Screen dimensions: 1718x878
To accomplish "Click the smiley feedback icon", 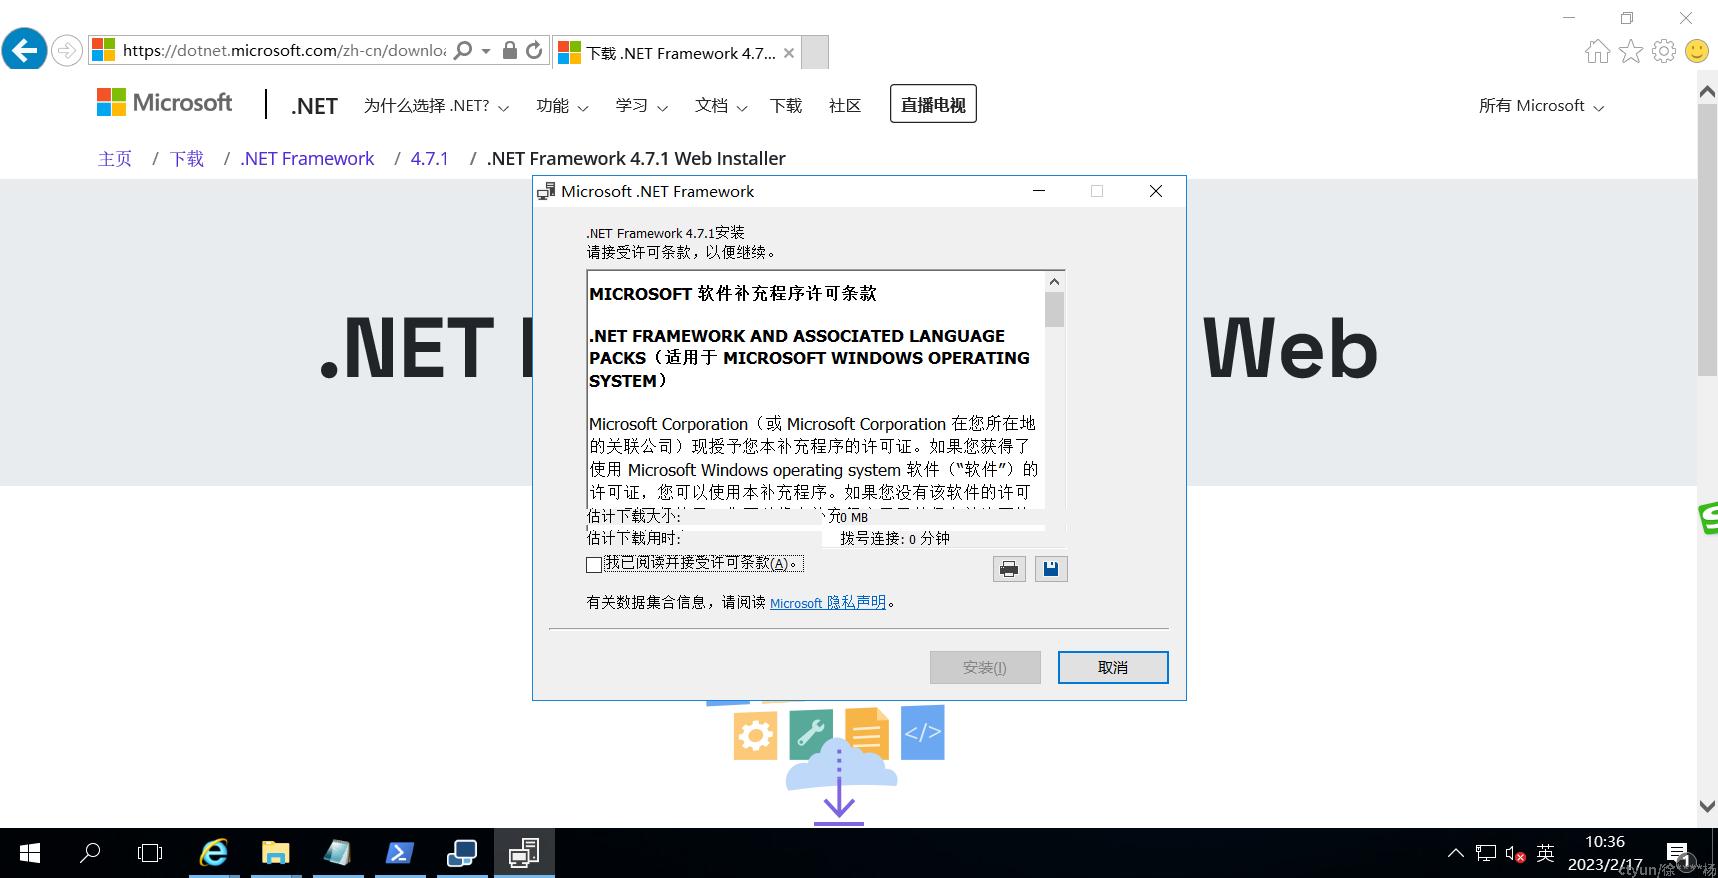I will coord(1697,51).
